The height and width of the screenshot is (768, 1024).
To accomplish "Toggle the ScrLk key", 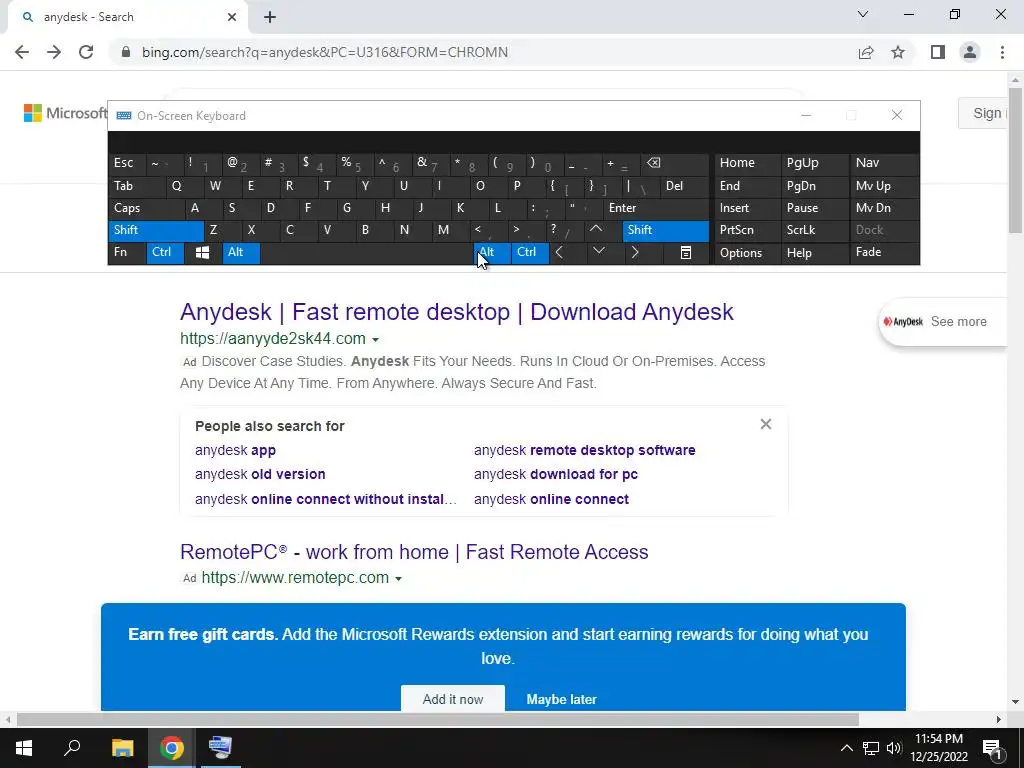I will 814,230.
